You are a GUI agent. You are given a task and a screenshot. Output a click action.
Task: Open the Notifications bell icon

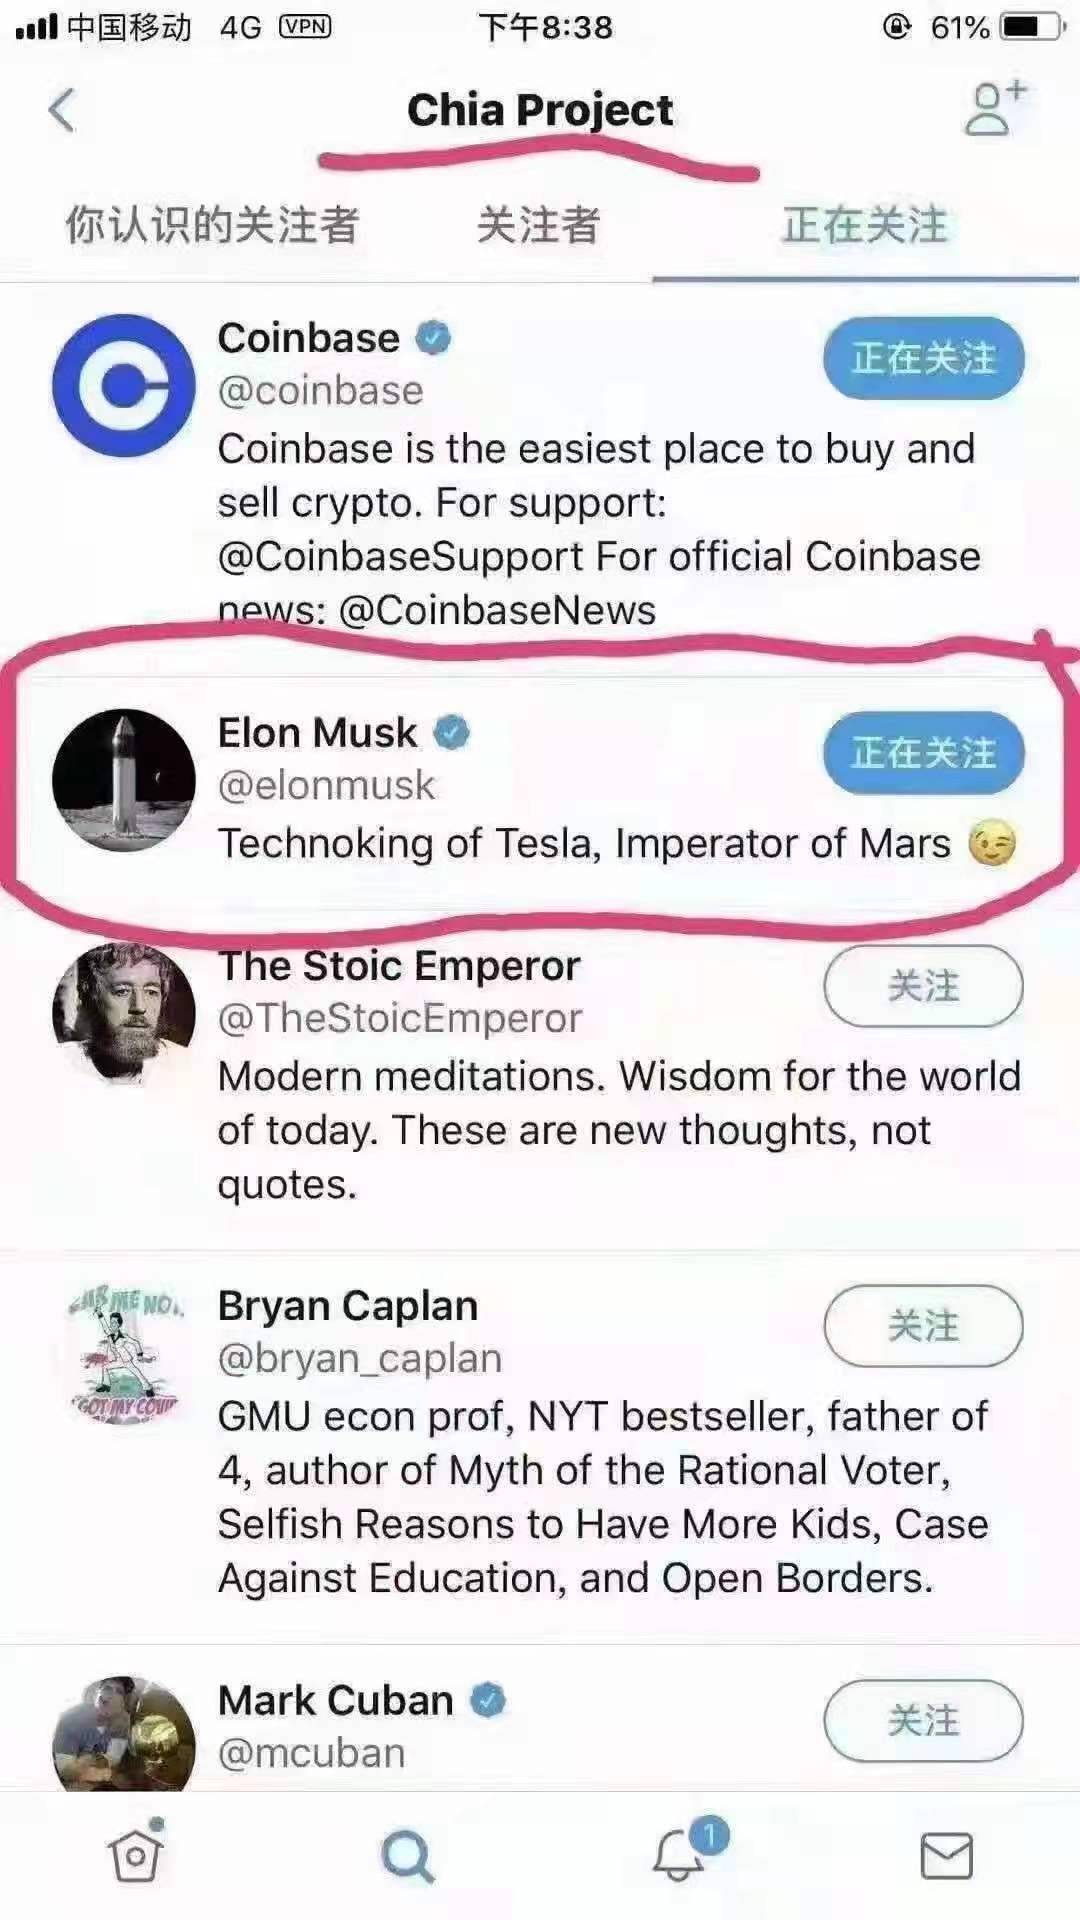coord(680,1855)
